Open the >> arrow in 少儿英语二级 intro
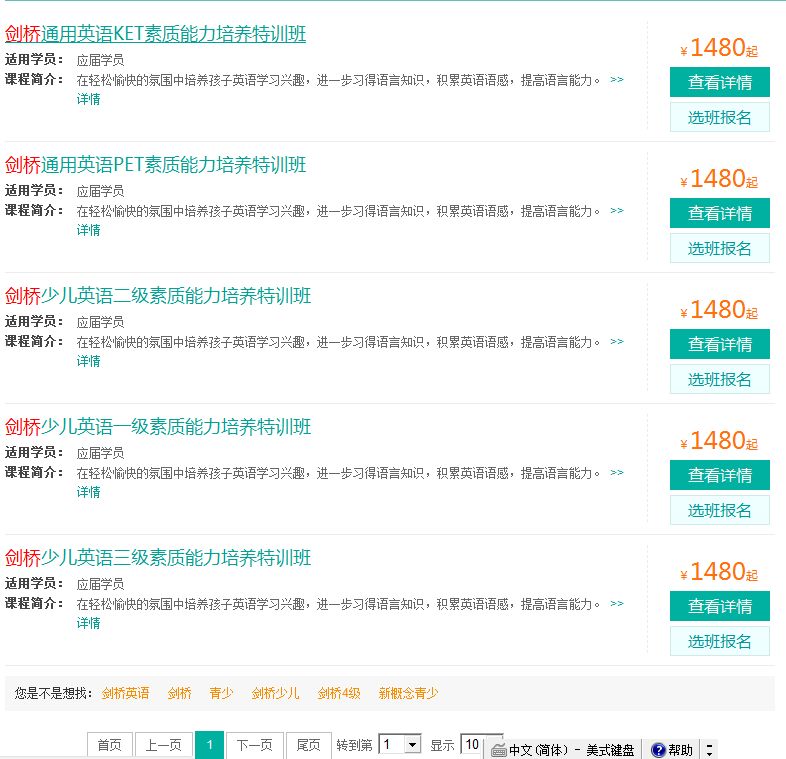This screenshot has height=759, width=786. coord(617,341)
